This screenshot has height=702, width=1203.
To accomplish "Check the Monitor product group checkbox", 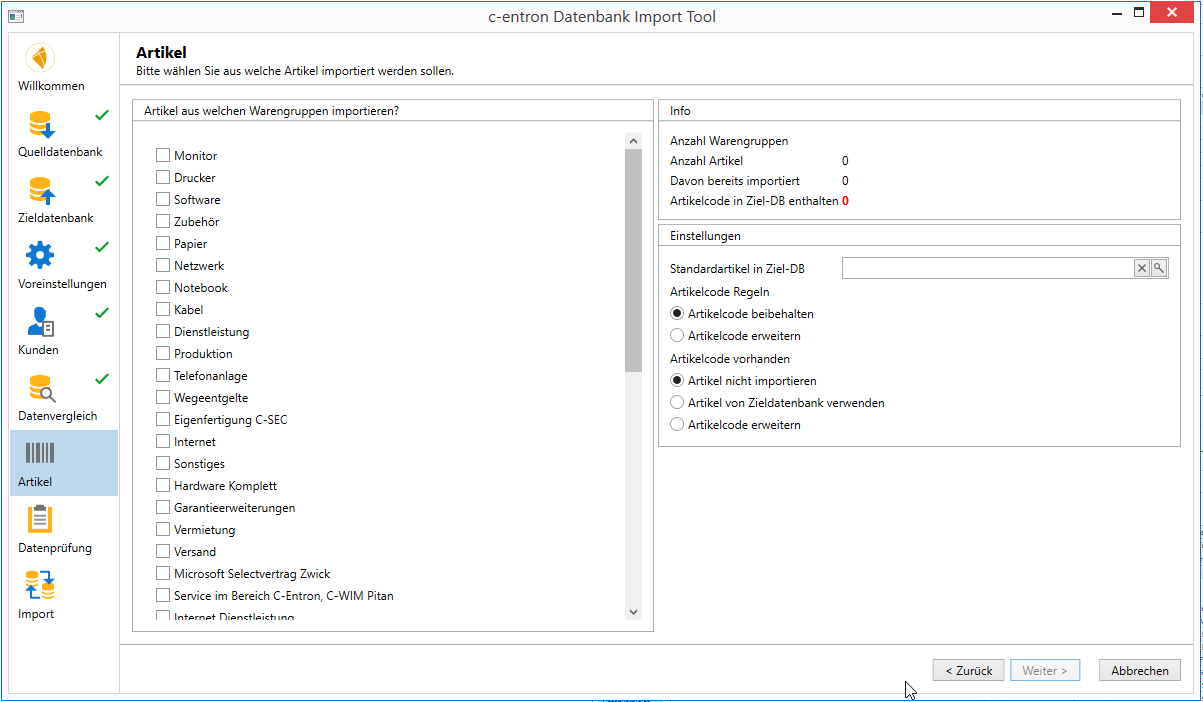I will click(x=163, y=156).
